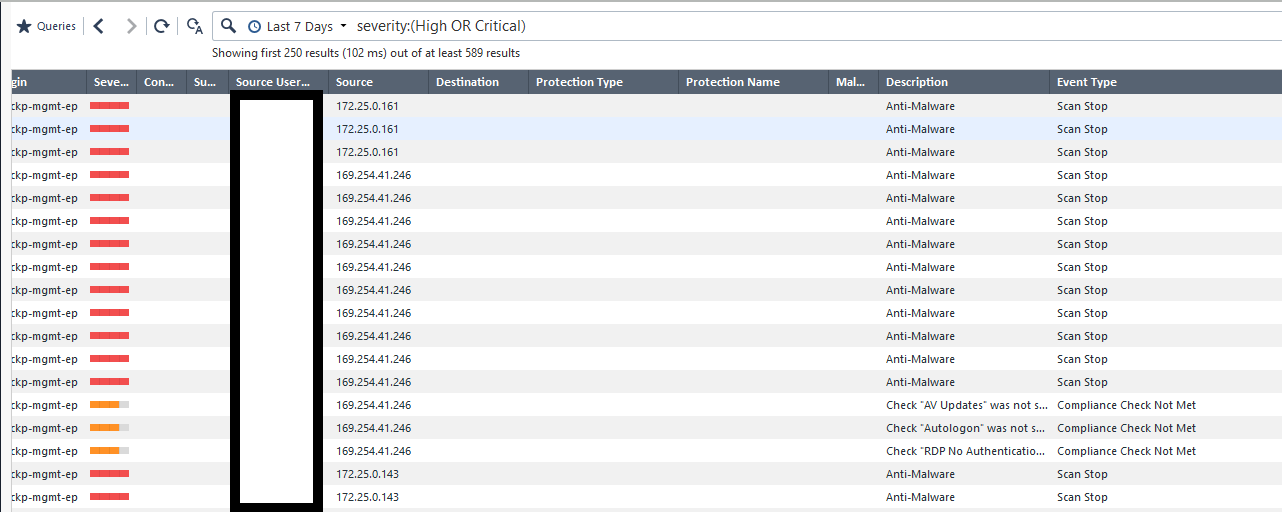The height and width of the screenshot is (512, 1282).
Task: Sort by the Event Type column header
Action: pos(1165,82)
